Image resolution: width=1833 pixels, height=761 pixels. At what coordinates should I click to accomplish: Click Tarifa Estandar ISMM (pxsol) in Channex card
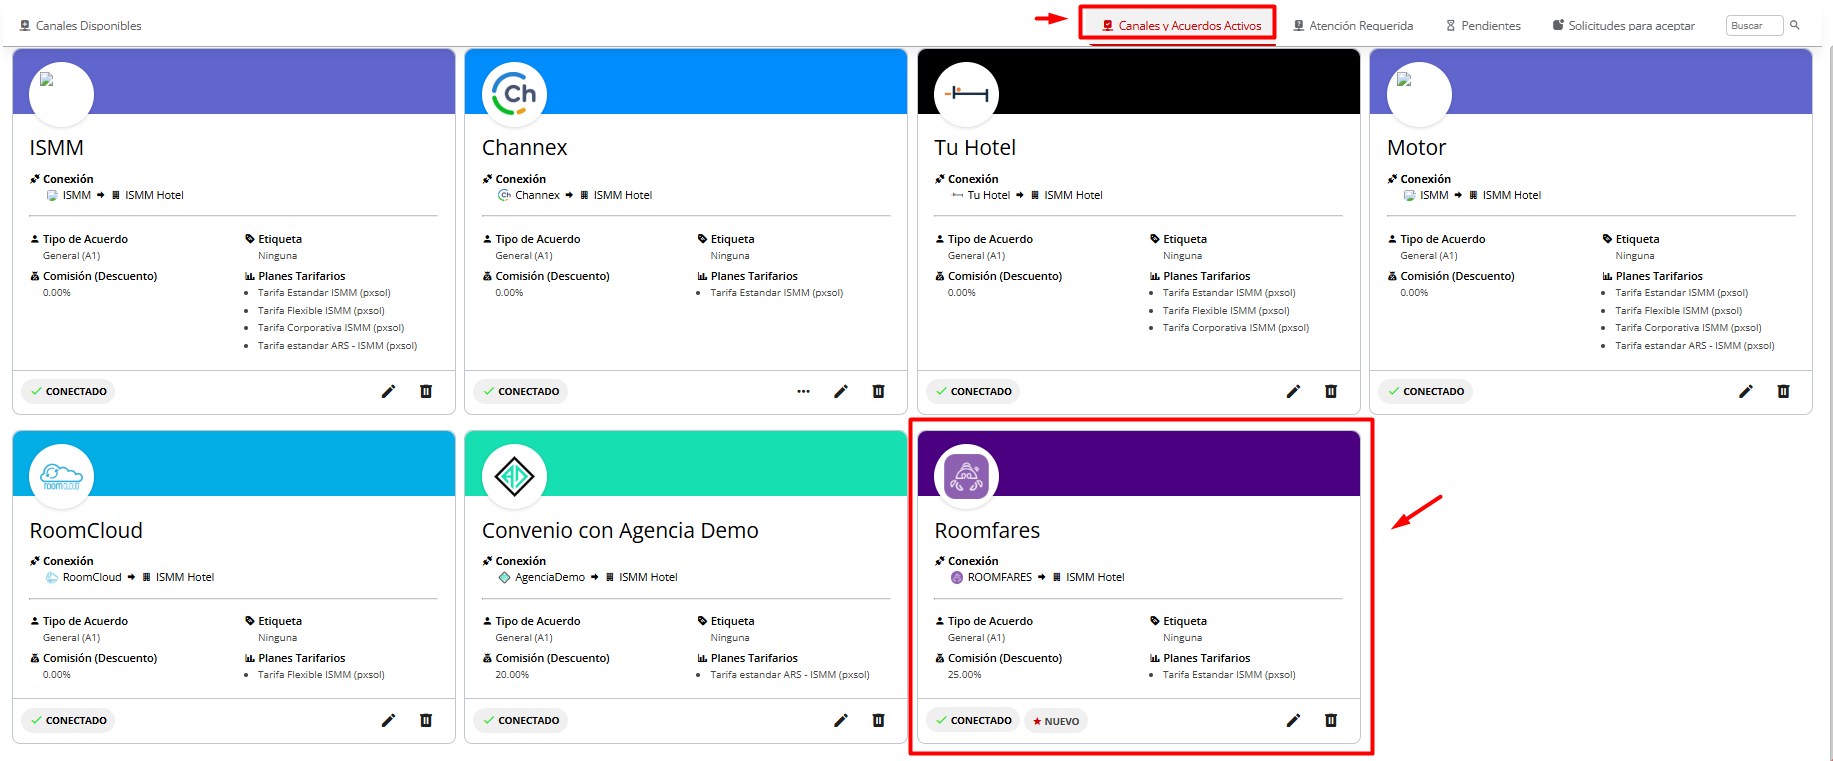[777, 293]
